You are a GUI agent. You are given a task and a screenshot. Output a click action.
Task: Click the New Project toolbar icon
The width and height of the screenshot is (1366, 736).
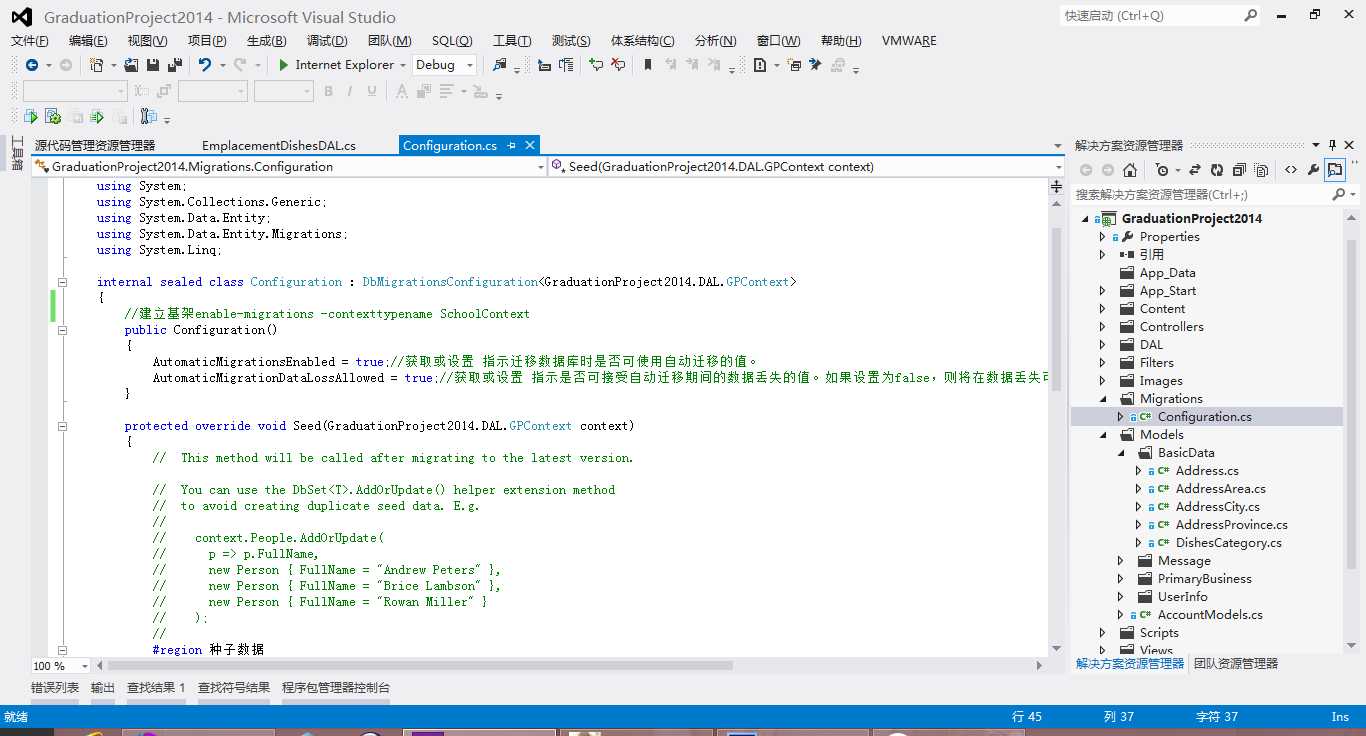click(x=96, y=65)
